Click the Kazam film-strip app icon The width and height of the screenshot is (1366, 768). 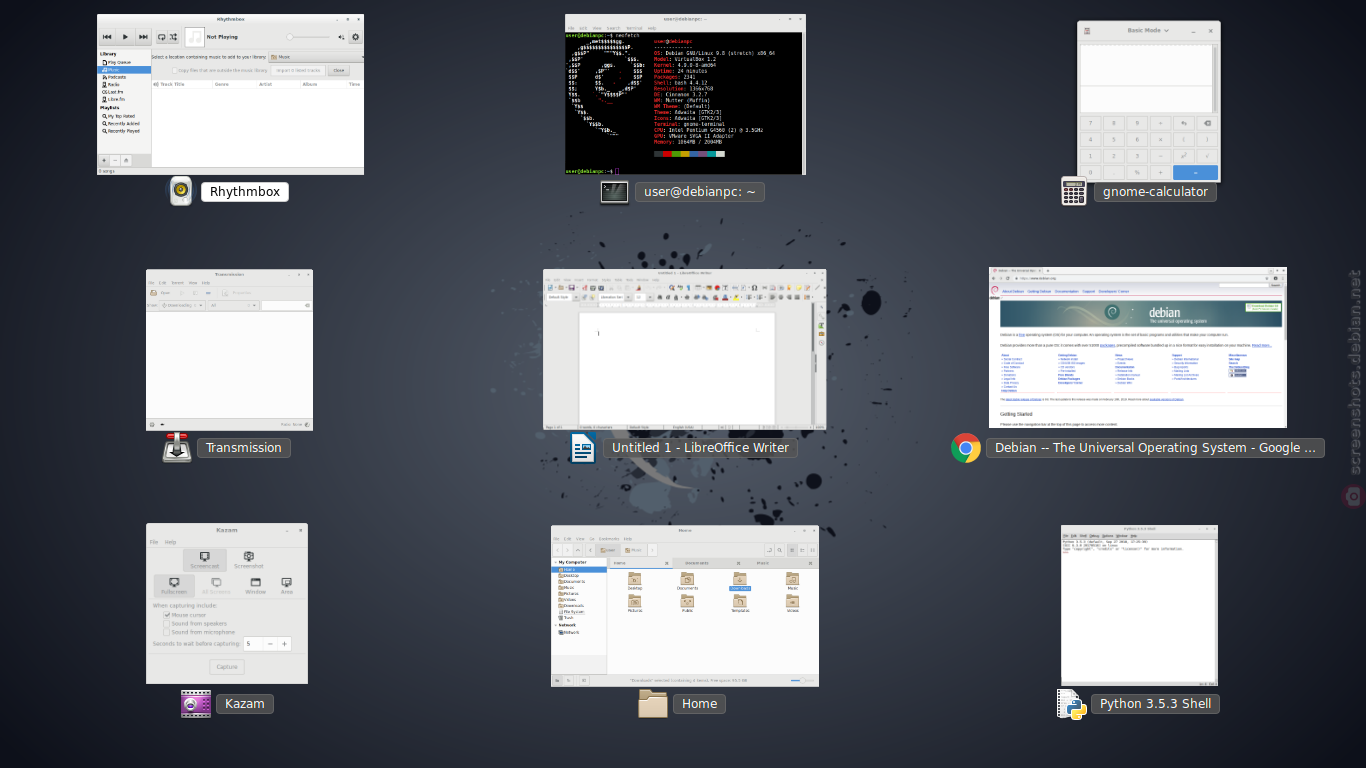196,703
